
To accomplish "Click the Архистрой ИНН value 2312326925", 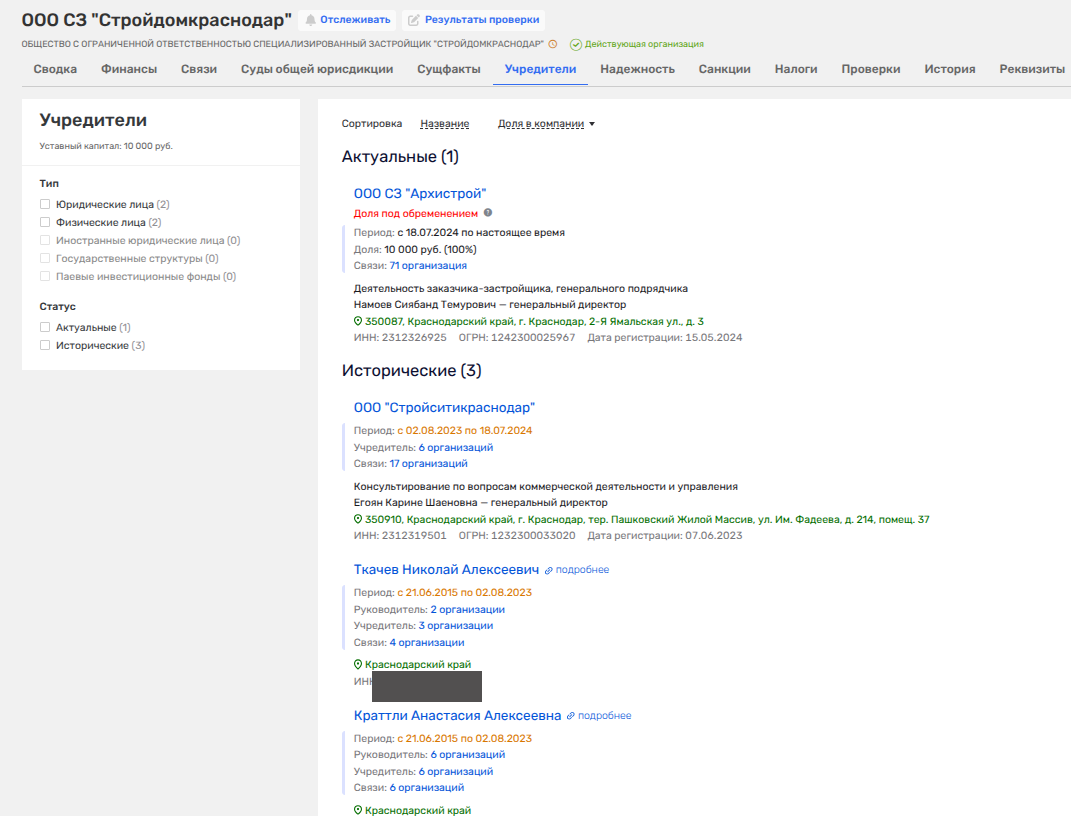I will tap(414, 337).
